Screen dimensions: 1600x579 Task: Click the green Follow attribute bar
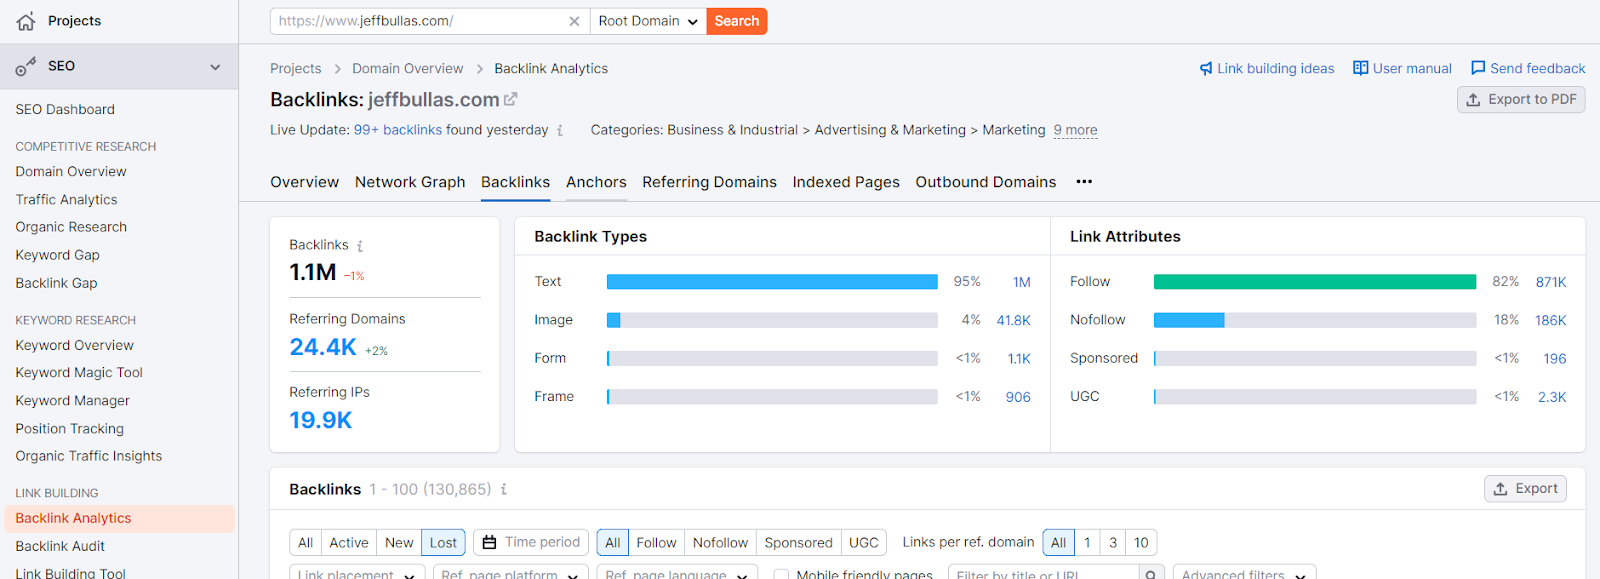[1315, 282]
